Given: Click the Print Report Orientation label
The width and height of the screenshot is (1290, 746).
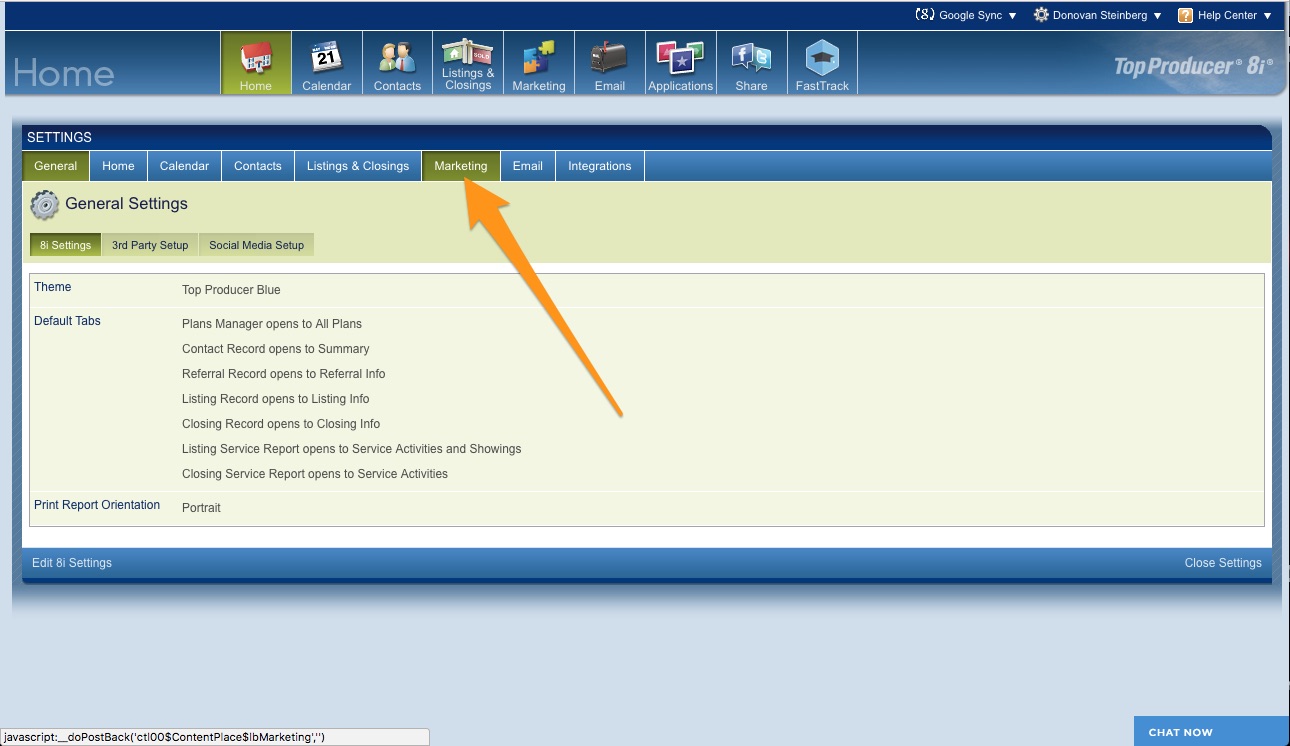Looking at the screenshot, I should 97,505.
